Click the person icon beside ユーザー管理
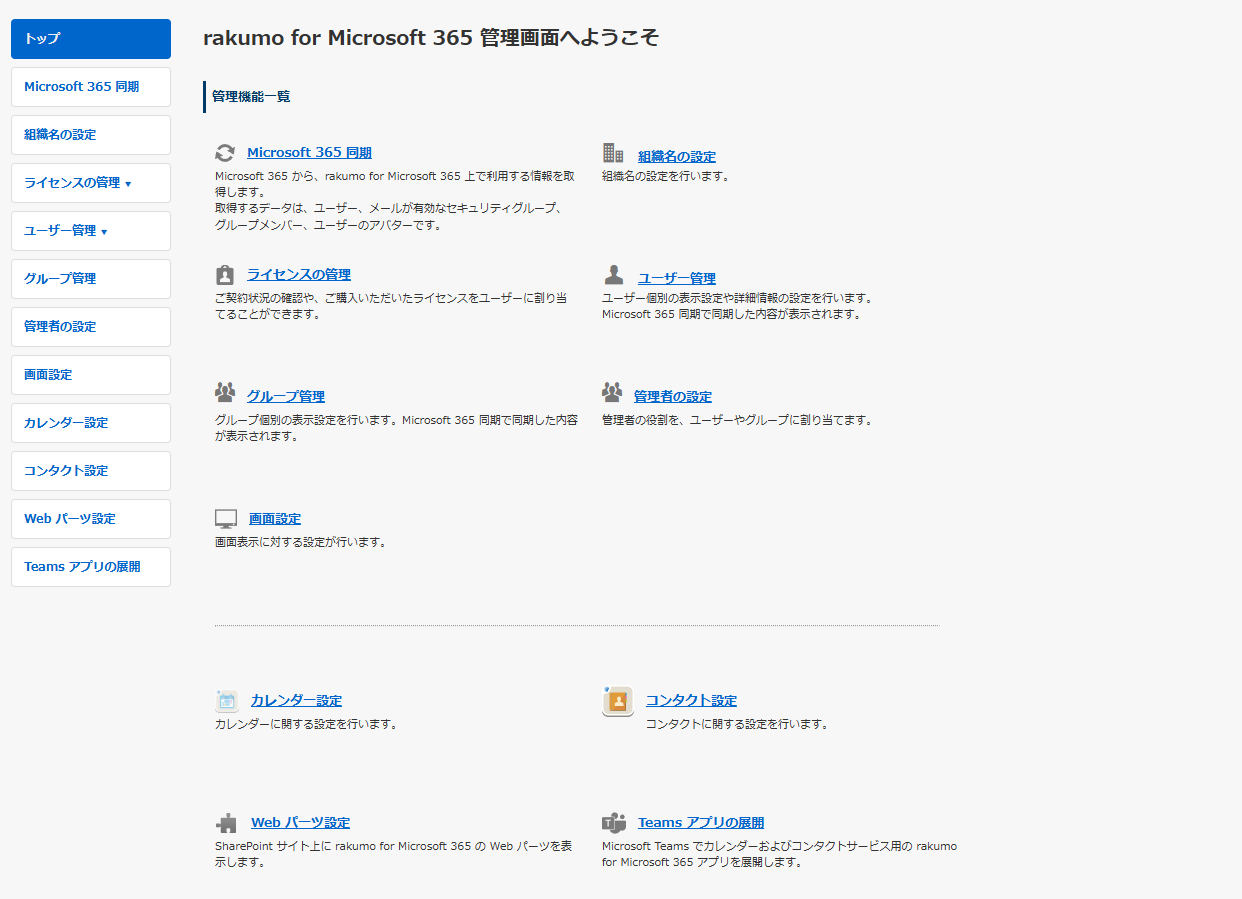The height and width of the screenshot is (899, 1242). (x=614, y=275)
